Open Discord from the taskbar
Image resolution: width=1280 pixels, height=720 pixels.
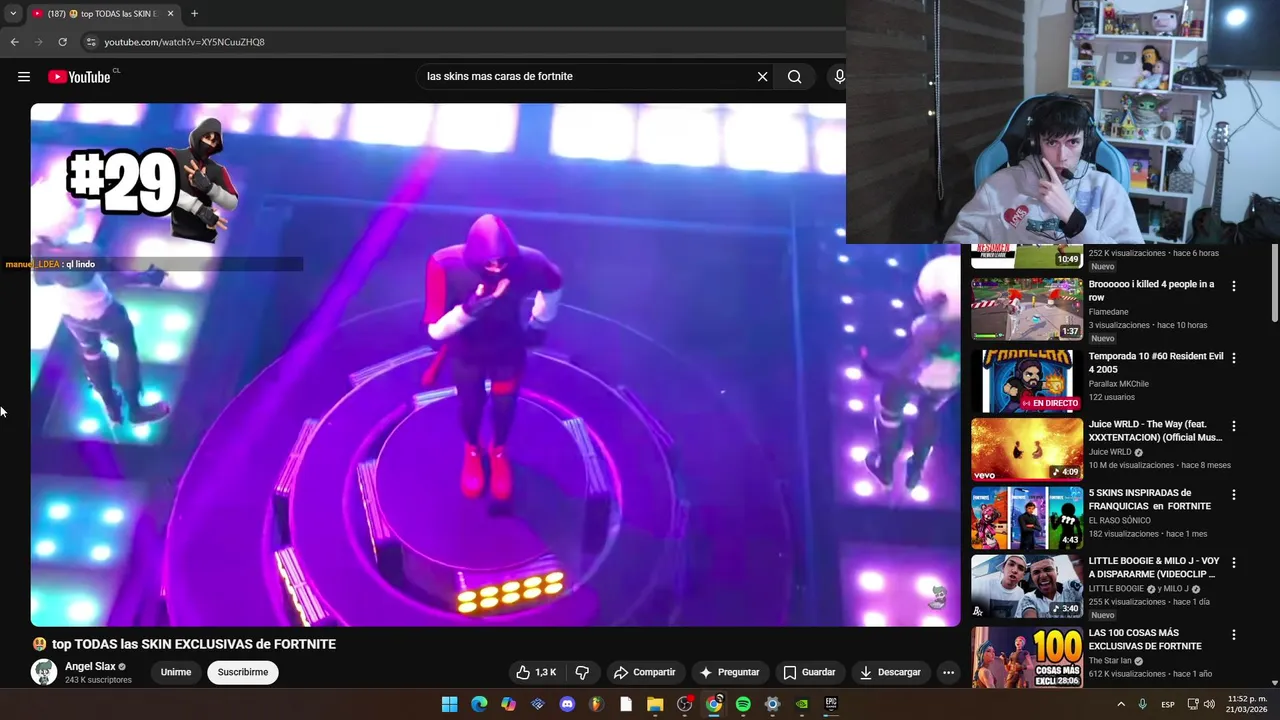pos(567,704)
